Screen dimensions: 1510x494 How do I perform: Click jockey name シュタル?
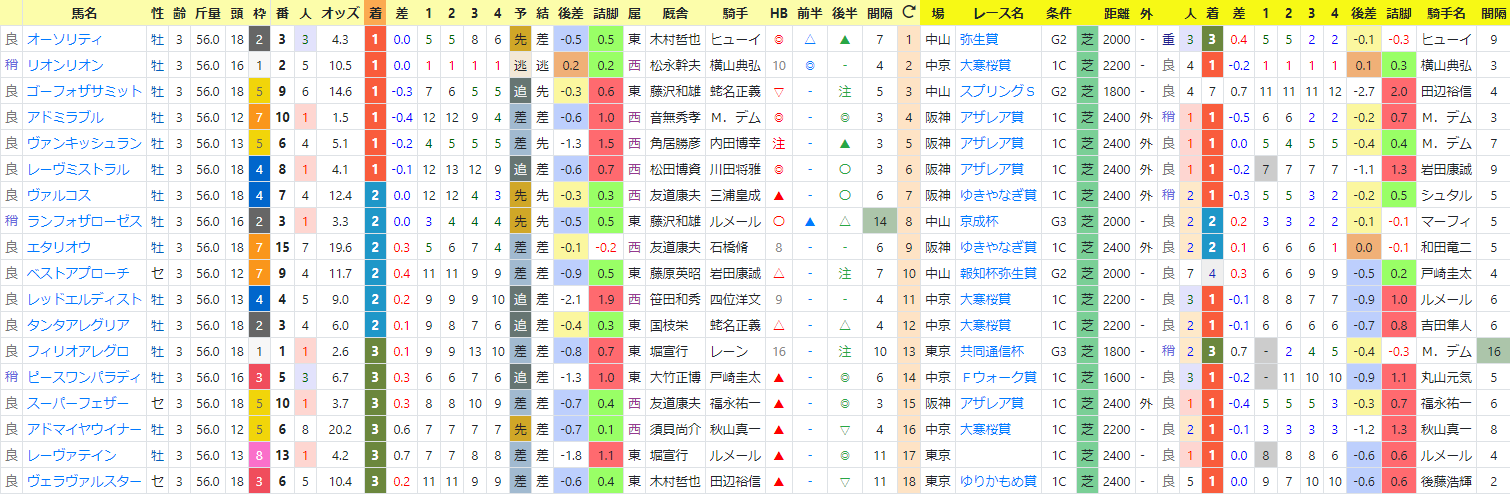(1441, 195)
